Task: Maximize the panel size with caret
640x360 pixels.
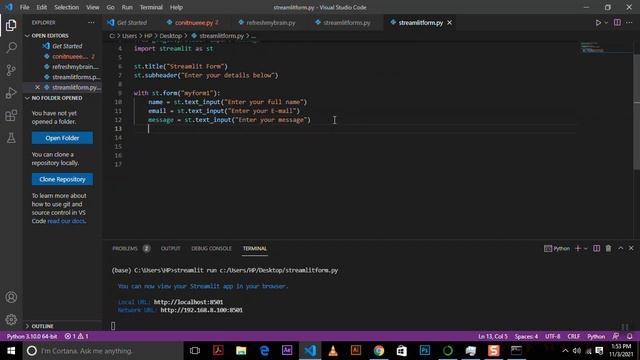Action: 620,248
